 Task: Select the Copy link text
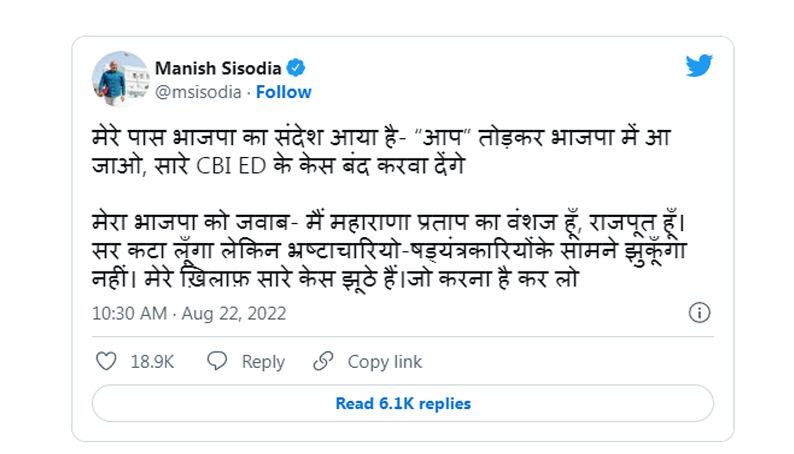(385, 362)
